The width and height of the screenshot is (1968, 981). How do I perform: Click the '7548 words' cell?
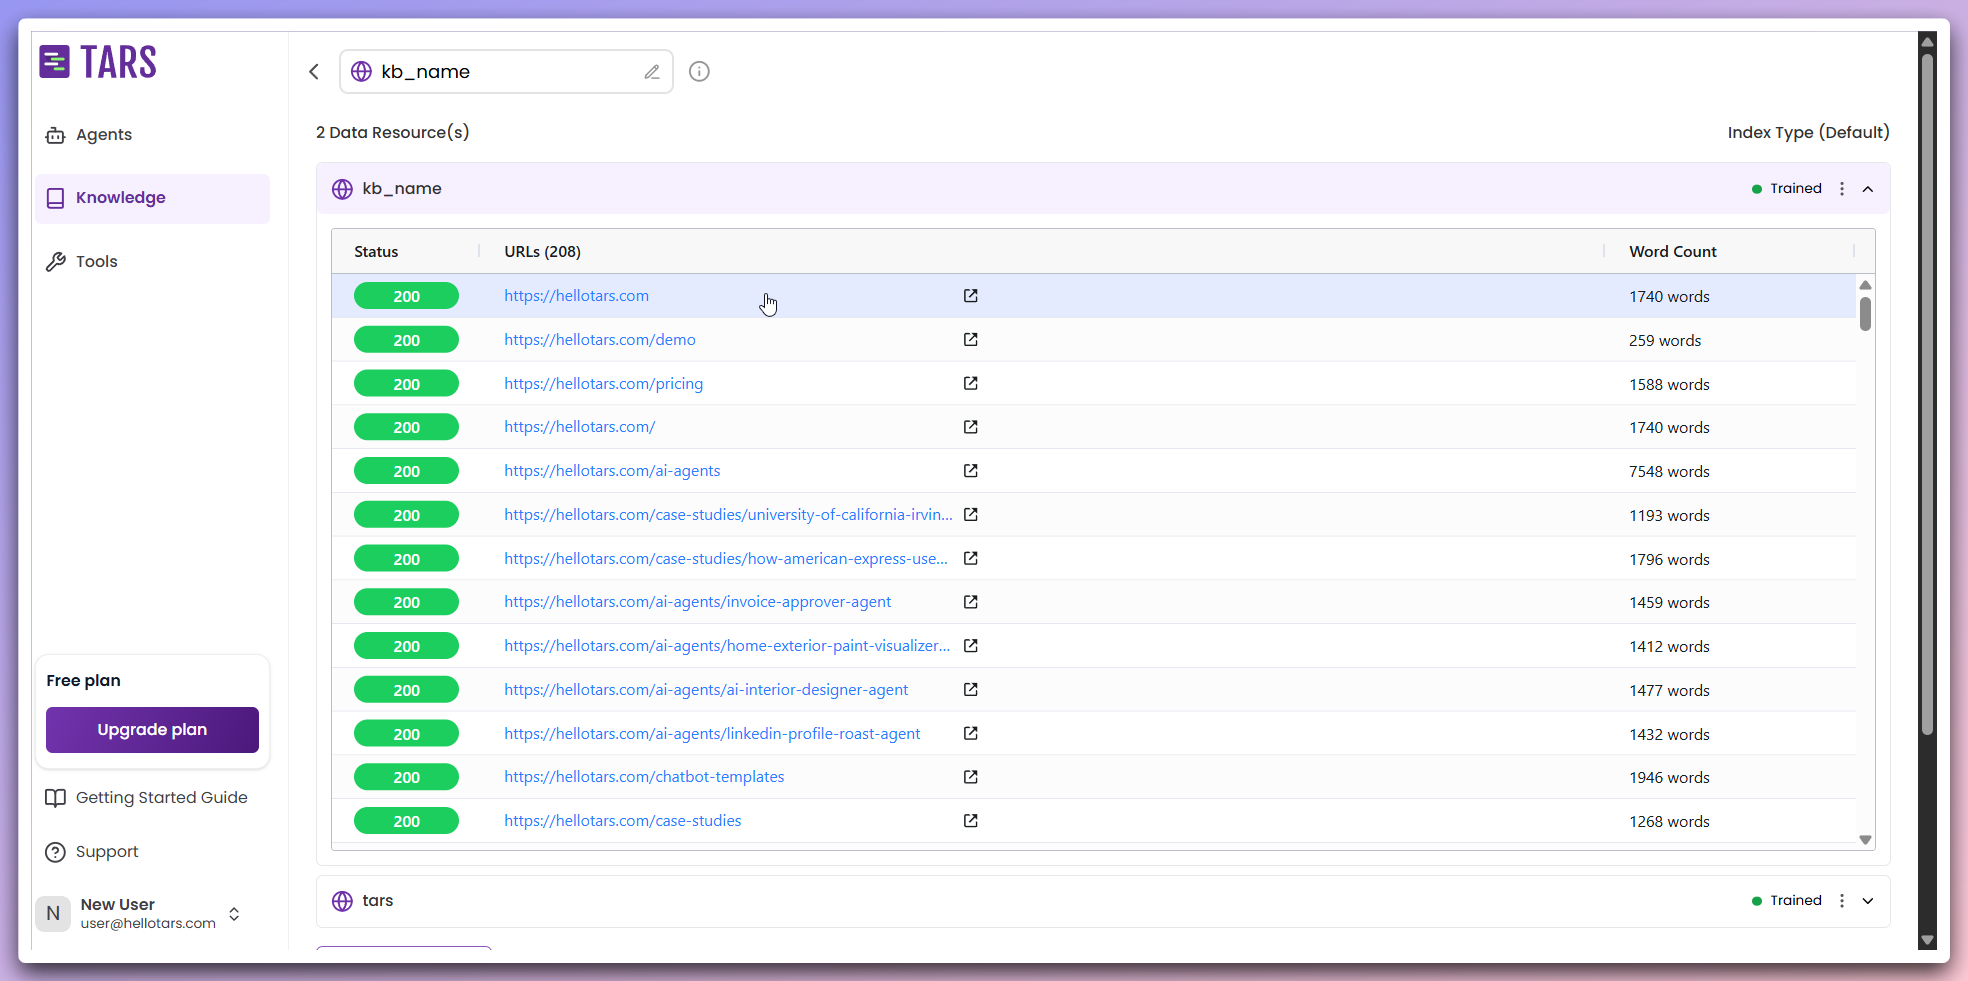coord(1669,472)
